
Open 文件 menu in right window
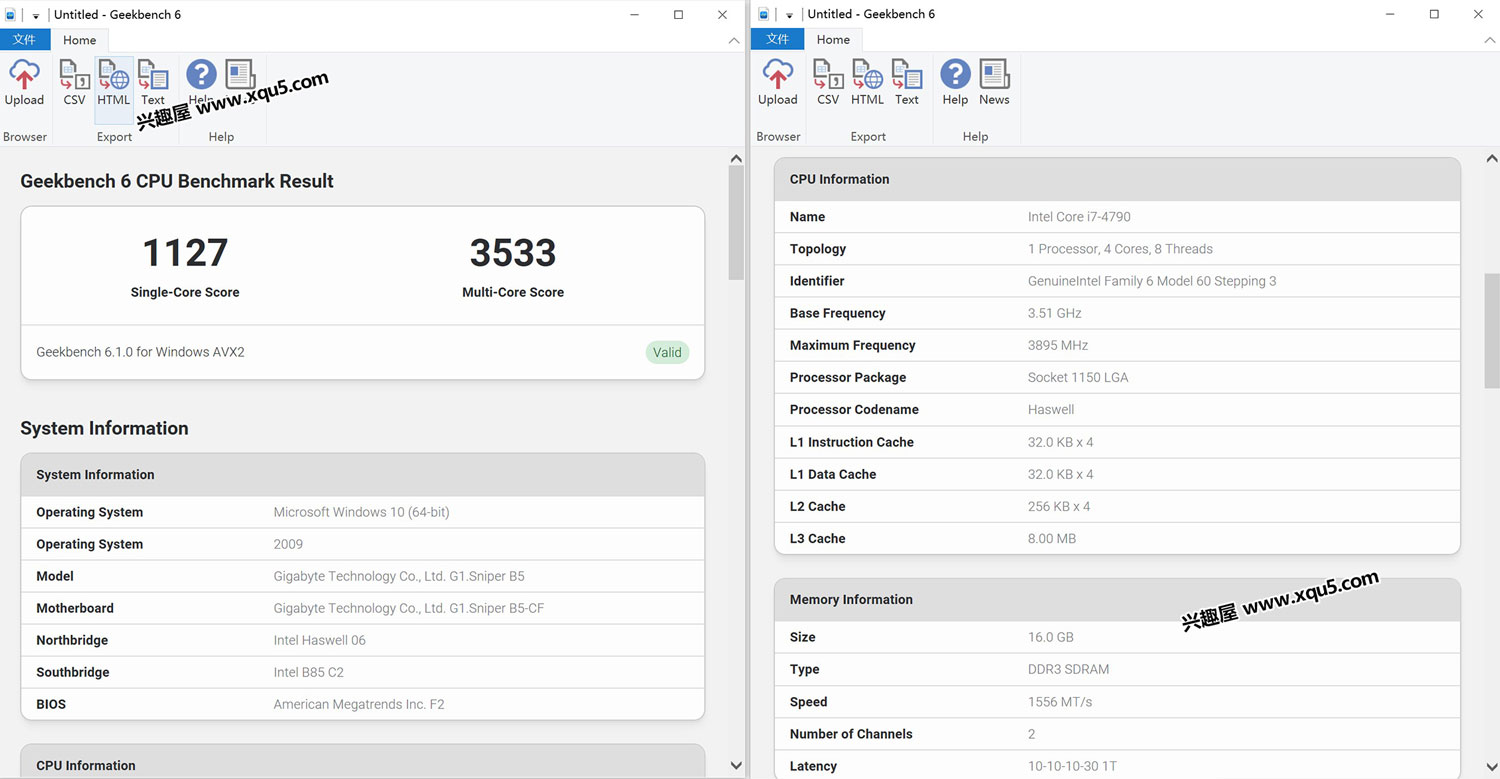click(x=778, y=40)
